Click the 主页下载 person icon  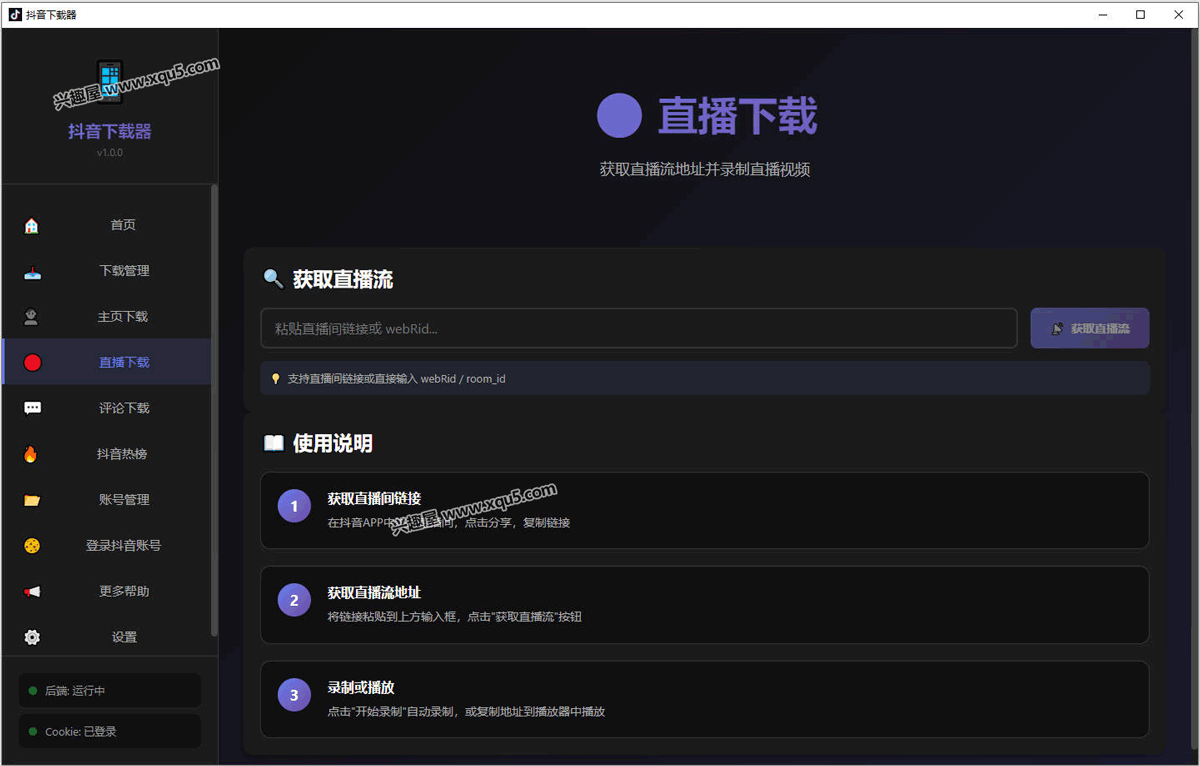(32, 317)
